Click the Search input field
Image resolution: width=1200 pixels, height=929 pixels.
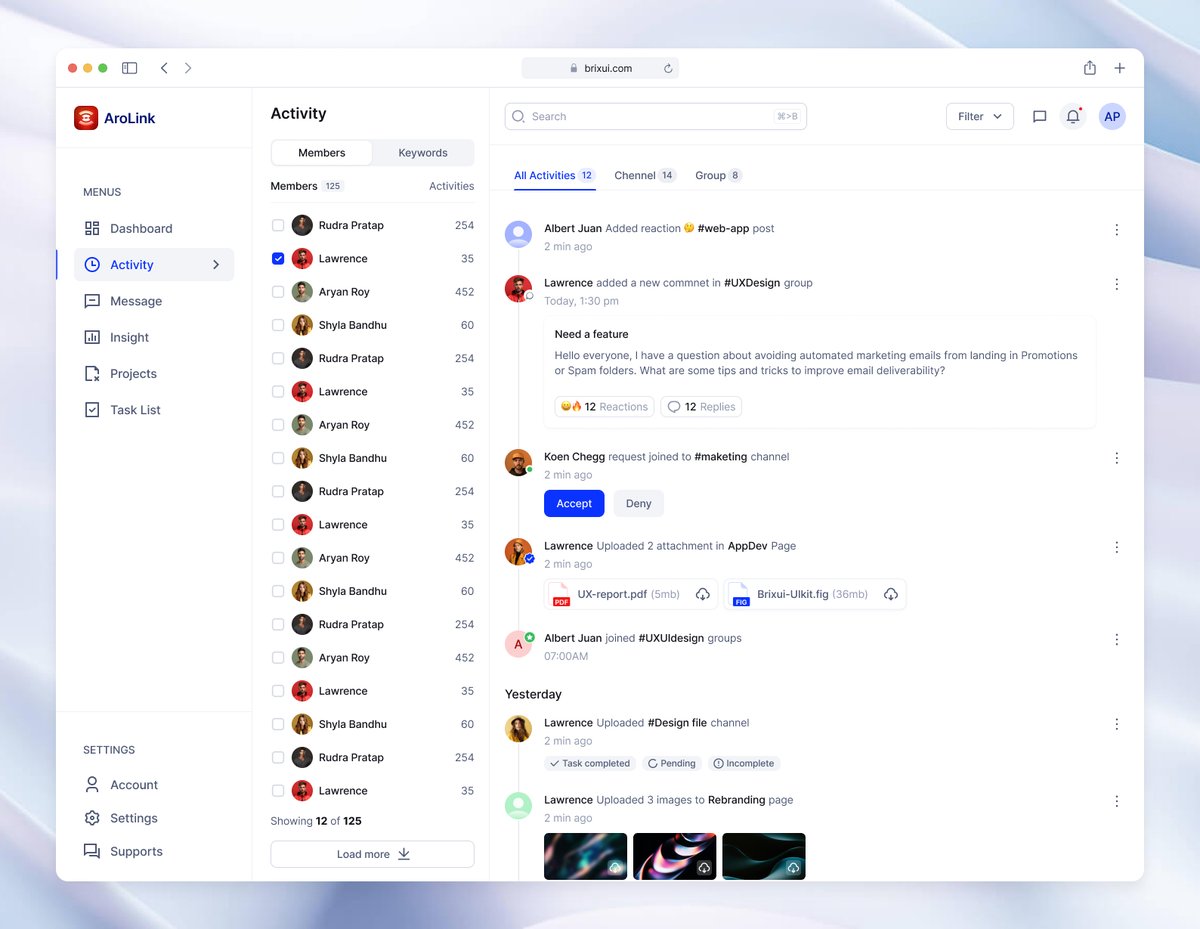click(x=655, y=117)
